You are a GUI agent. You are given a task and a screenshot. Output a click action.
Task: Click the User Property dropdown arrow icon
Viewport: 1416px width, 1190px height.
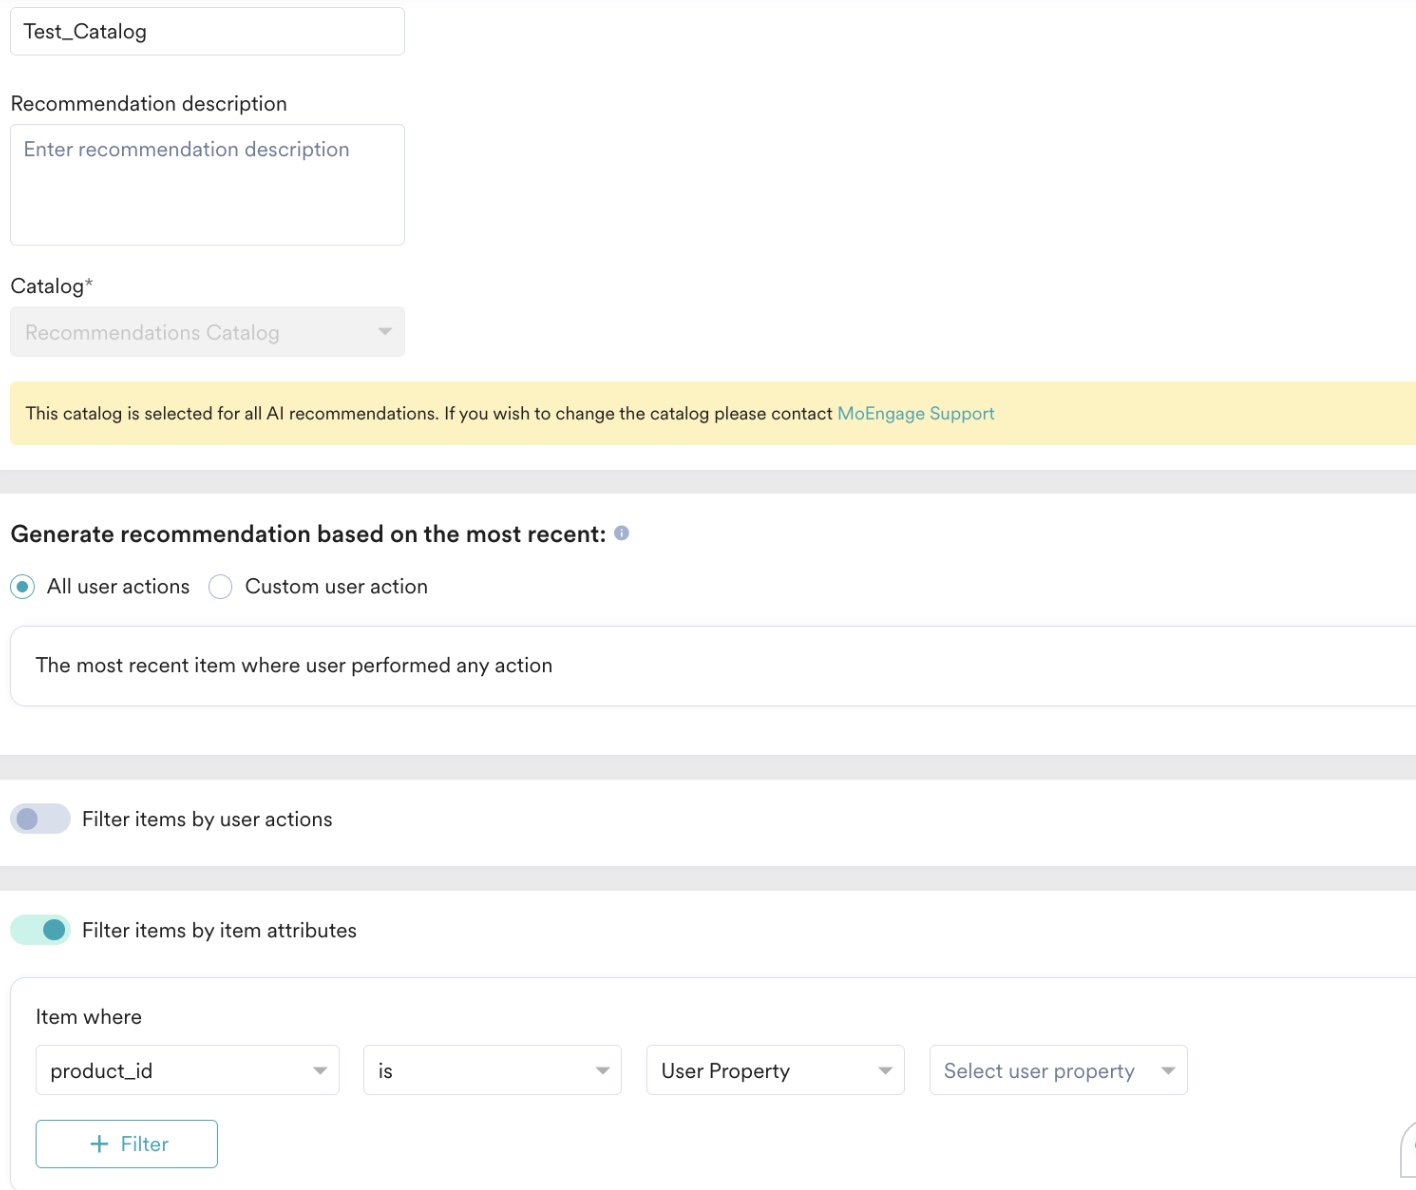coord(885,1071)
